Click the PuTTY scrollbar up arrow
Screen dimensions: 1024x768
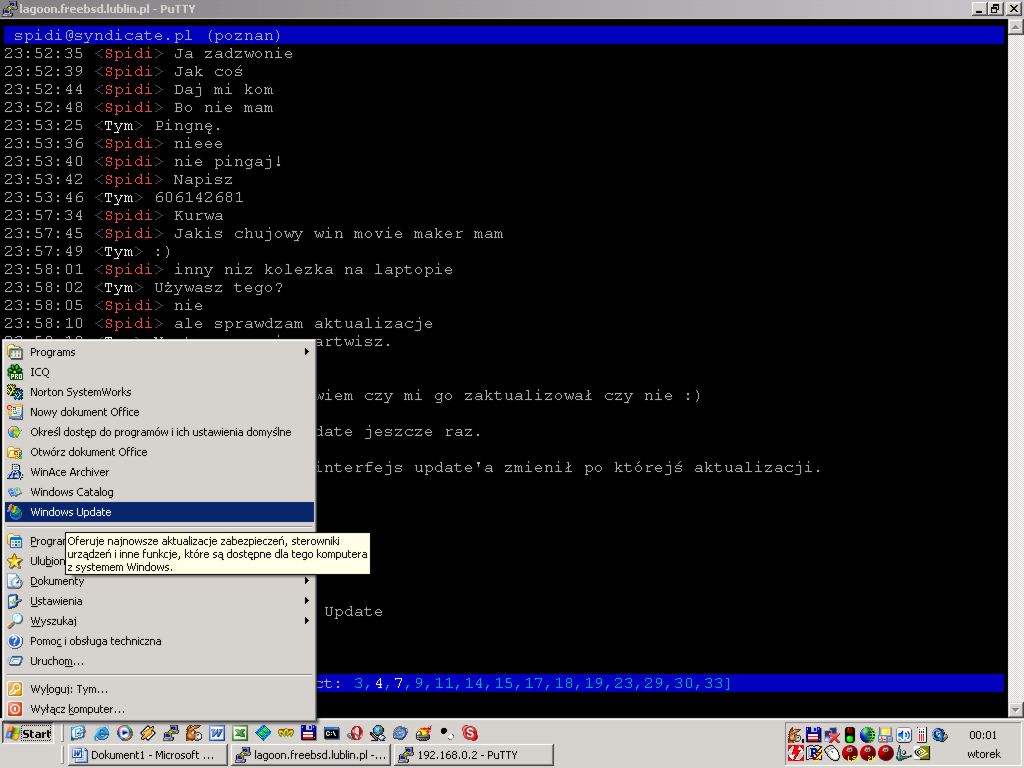(x=1016, y=27)
